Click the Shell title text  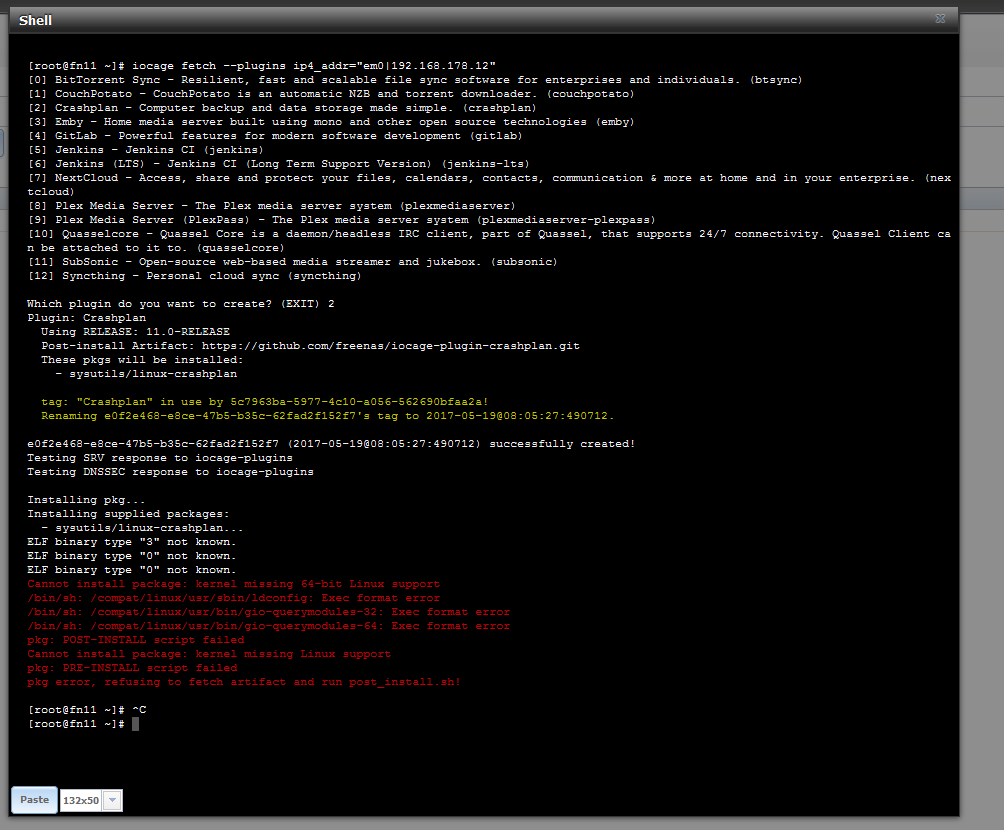click(x=35, y=20)
